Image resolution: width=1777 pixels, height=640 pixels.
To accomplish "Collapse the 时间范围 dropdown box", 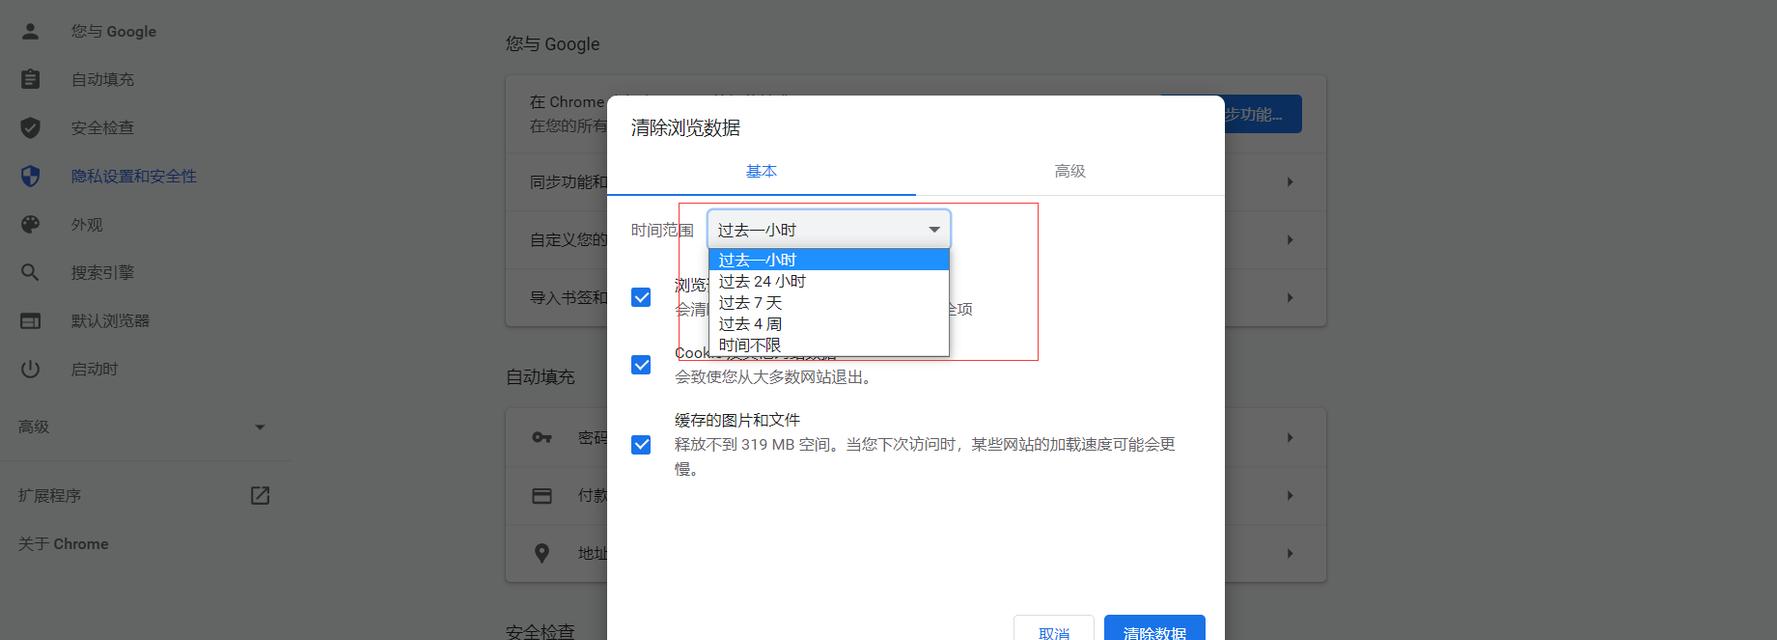I will click(x=829, y=230).
